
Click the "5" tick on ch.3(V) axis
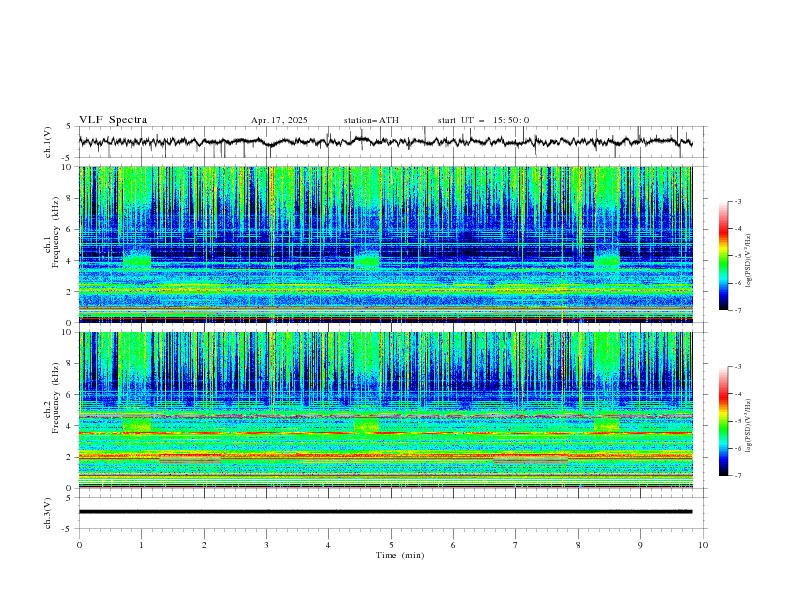[70, 498]
